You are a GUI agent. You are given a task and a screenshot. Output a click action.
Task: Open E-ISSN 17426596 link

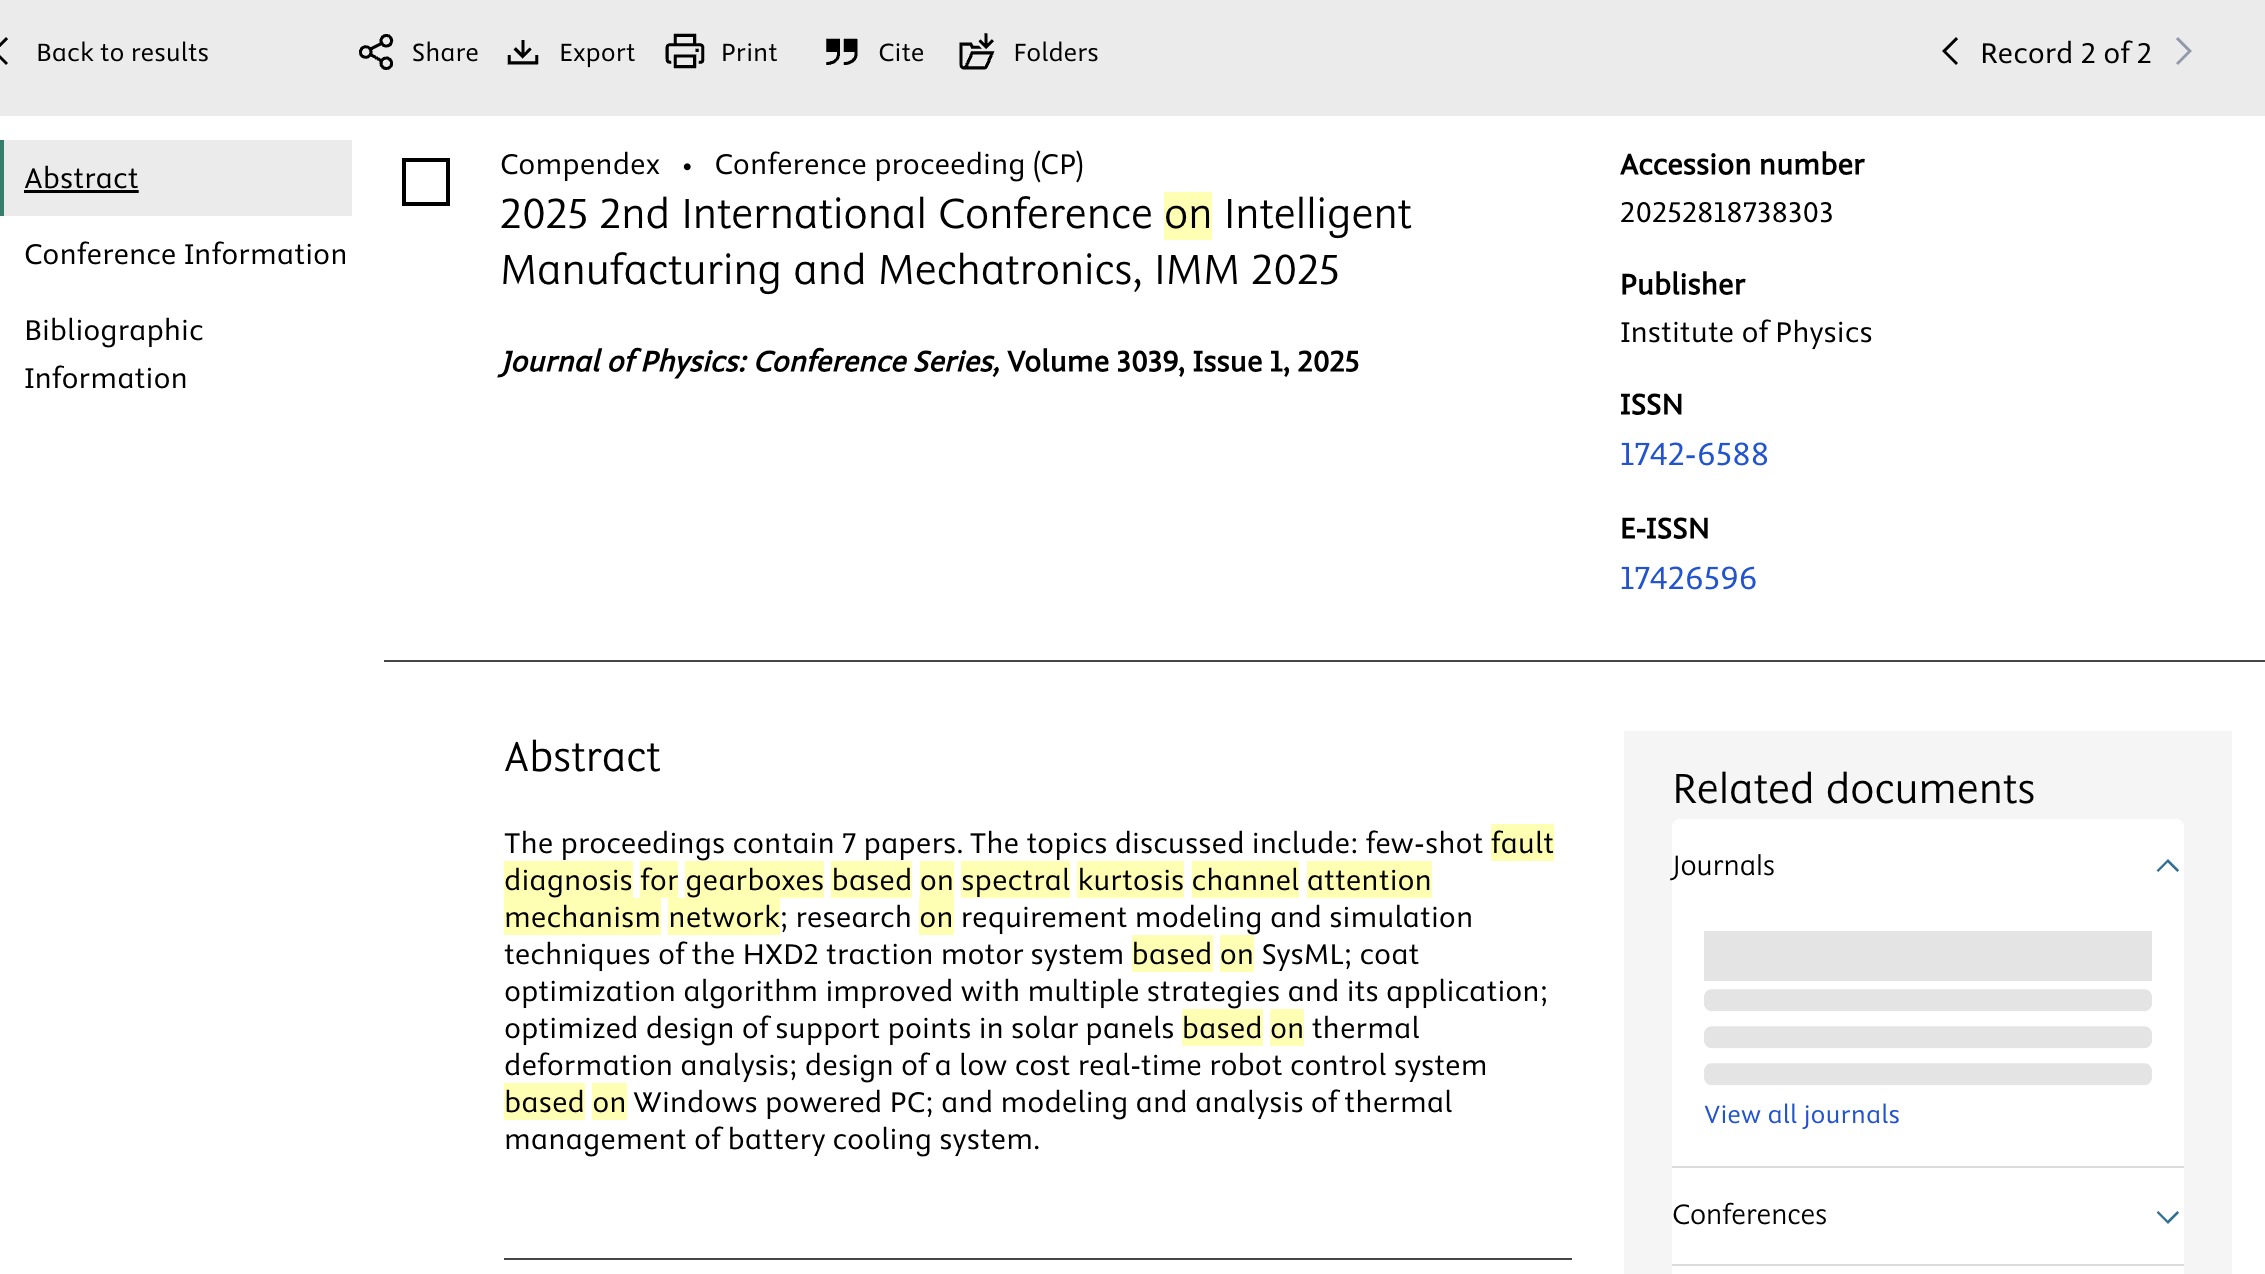click(1687, 578)
